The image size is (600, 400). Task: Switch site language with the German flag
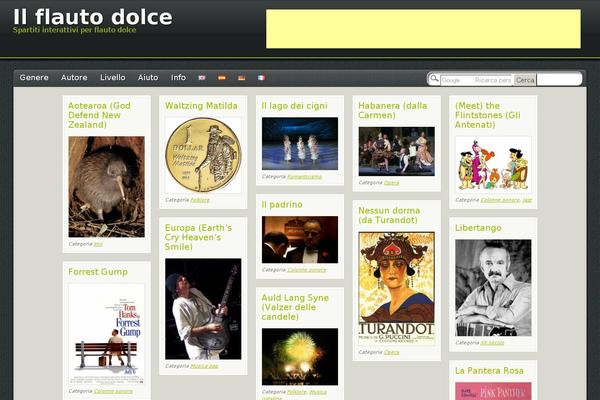[241, 78]
